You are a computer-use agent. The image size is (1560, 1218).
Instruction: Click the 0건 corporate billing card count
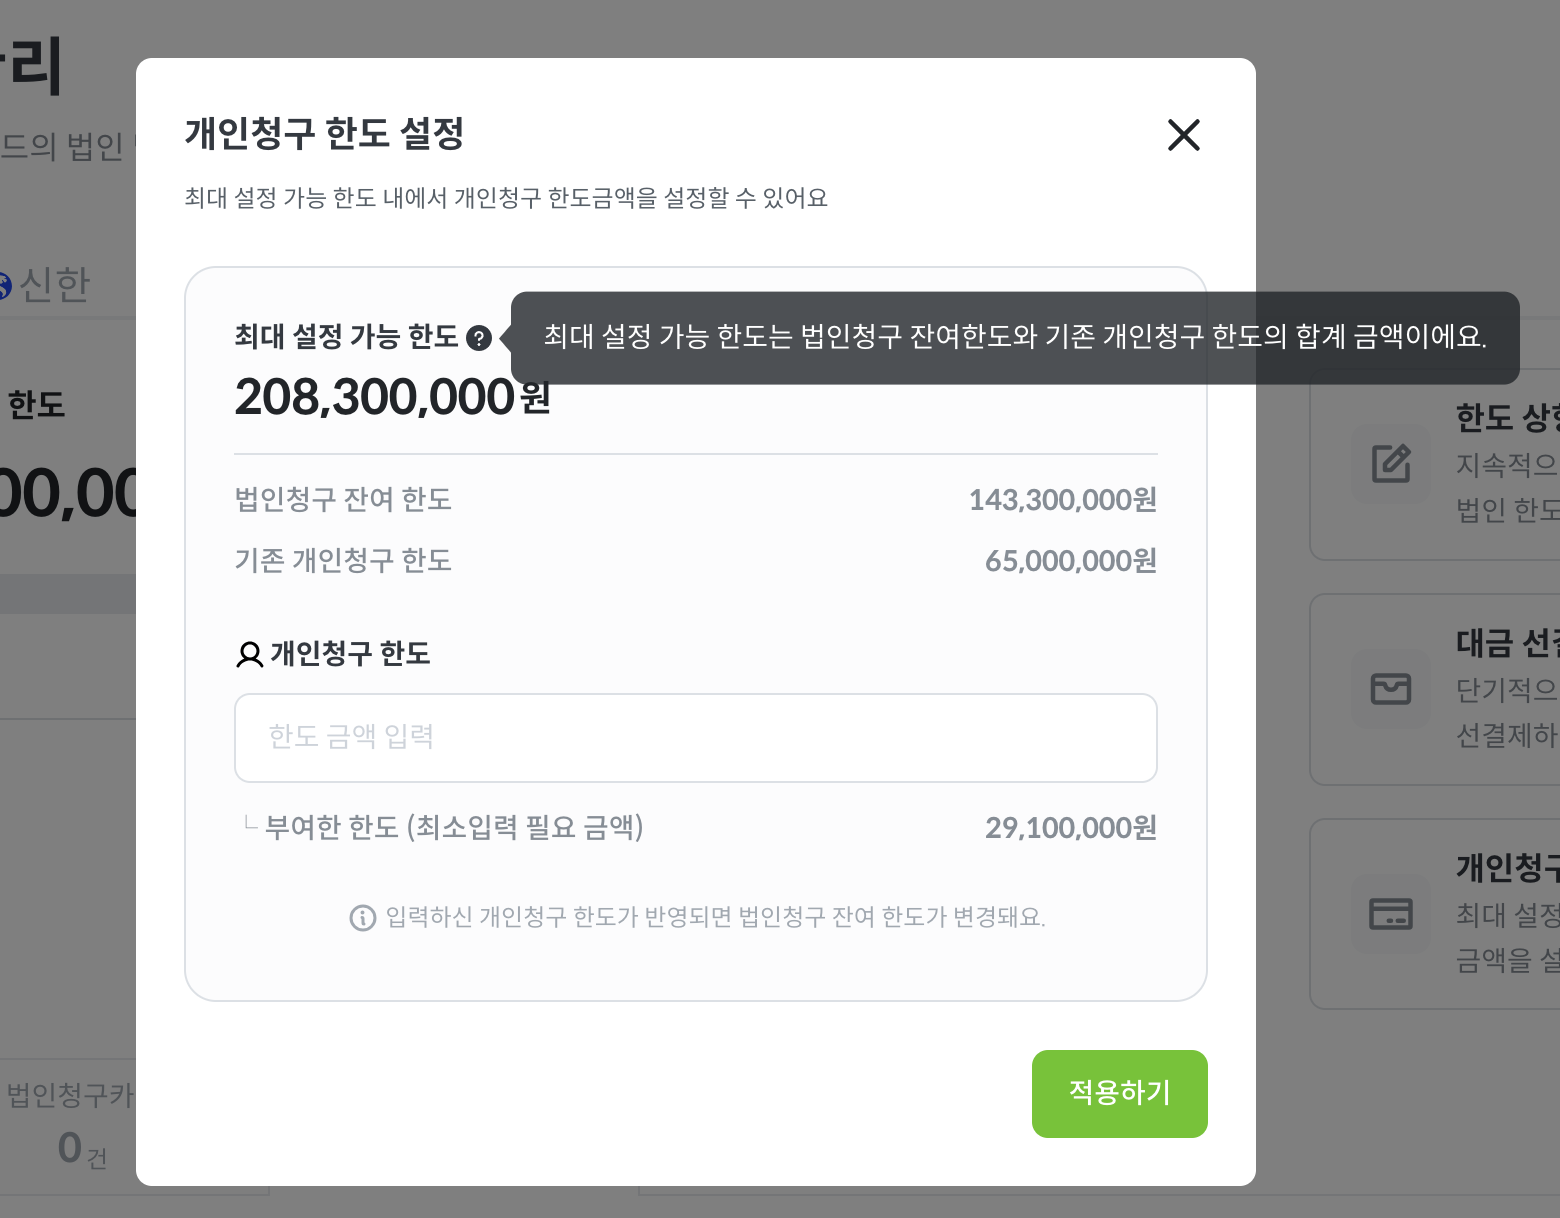click(x=81, y=1148)
